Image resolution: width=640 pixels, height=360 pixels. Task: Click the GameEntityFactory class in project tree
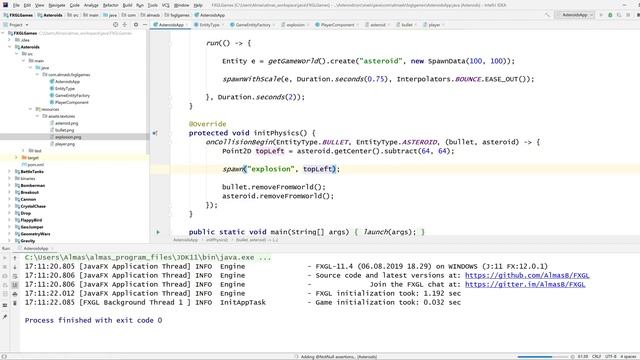click(x=72, y=96)
